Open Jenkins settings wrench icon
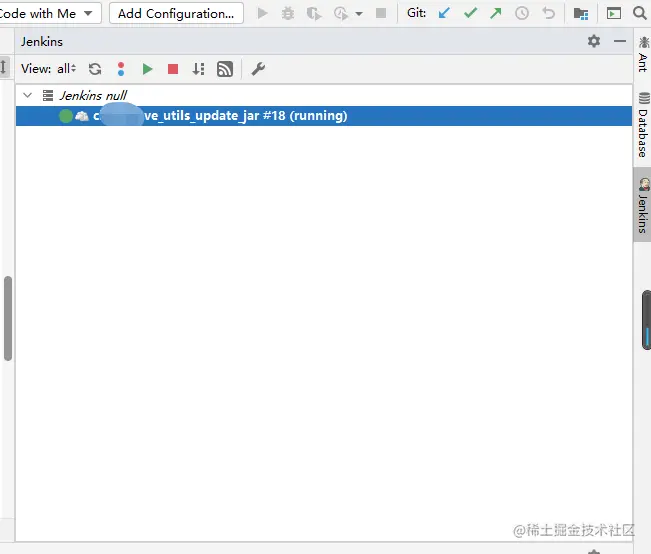Screen dimensions: 651x554 click(258, 69)
